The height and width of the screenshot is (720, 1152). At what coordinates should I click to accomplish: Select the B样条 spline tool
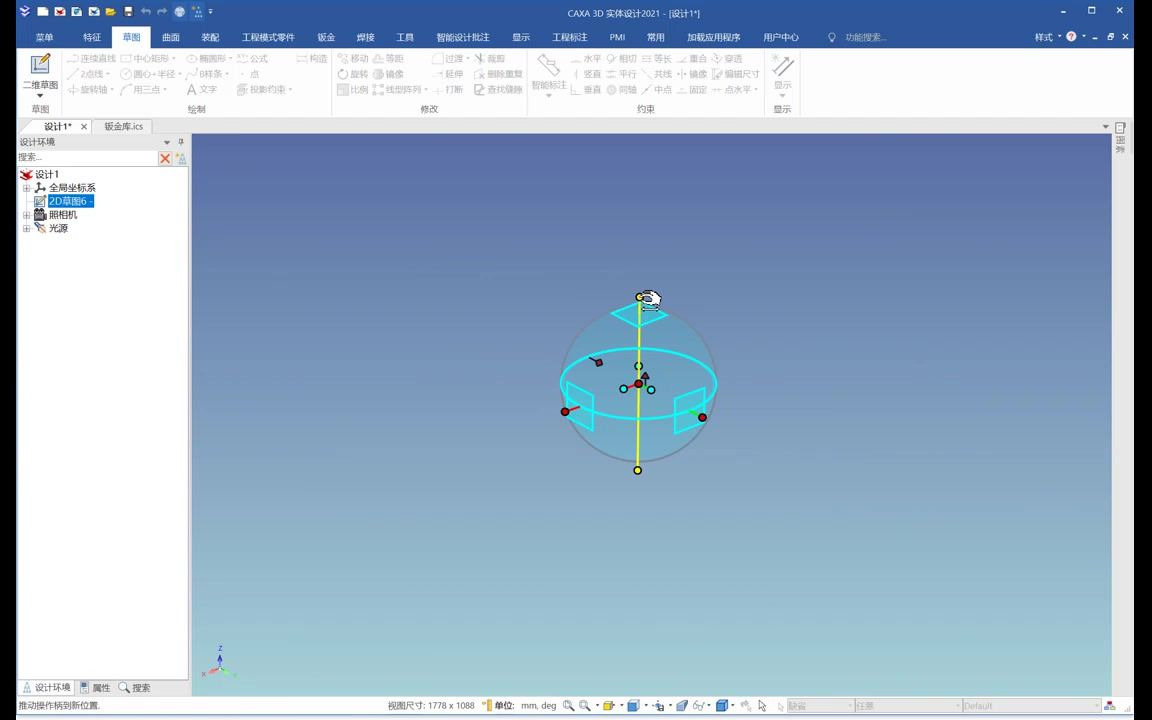point(205,73)
